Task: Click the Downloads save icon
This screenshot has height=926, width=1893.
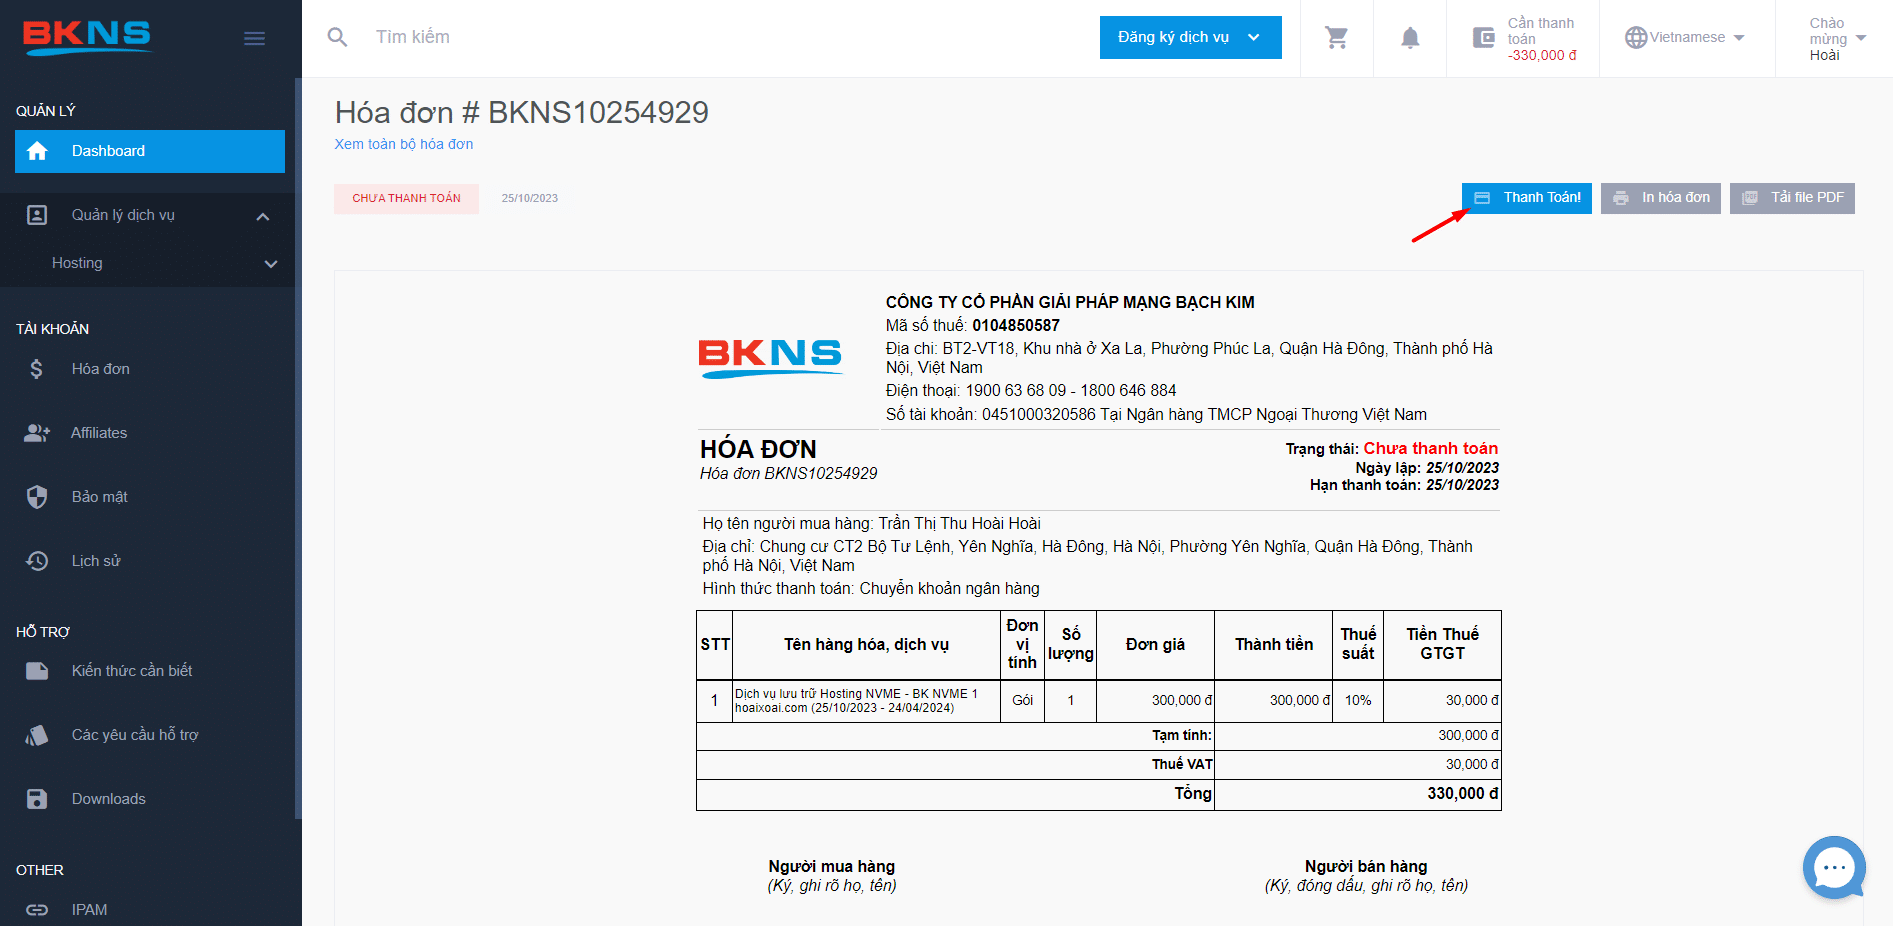Action: 37,799
